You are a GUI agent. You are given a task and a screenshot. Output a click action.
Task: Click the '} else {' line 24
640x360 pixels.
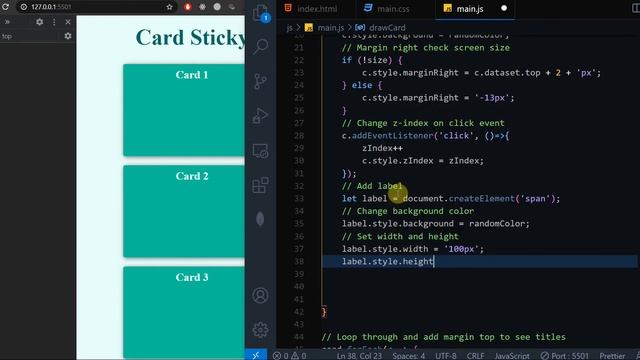pos(362,85)
